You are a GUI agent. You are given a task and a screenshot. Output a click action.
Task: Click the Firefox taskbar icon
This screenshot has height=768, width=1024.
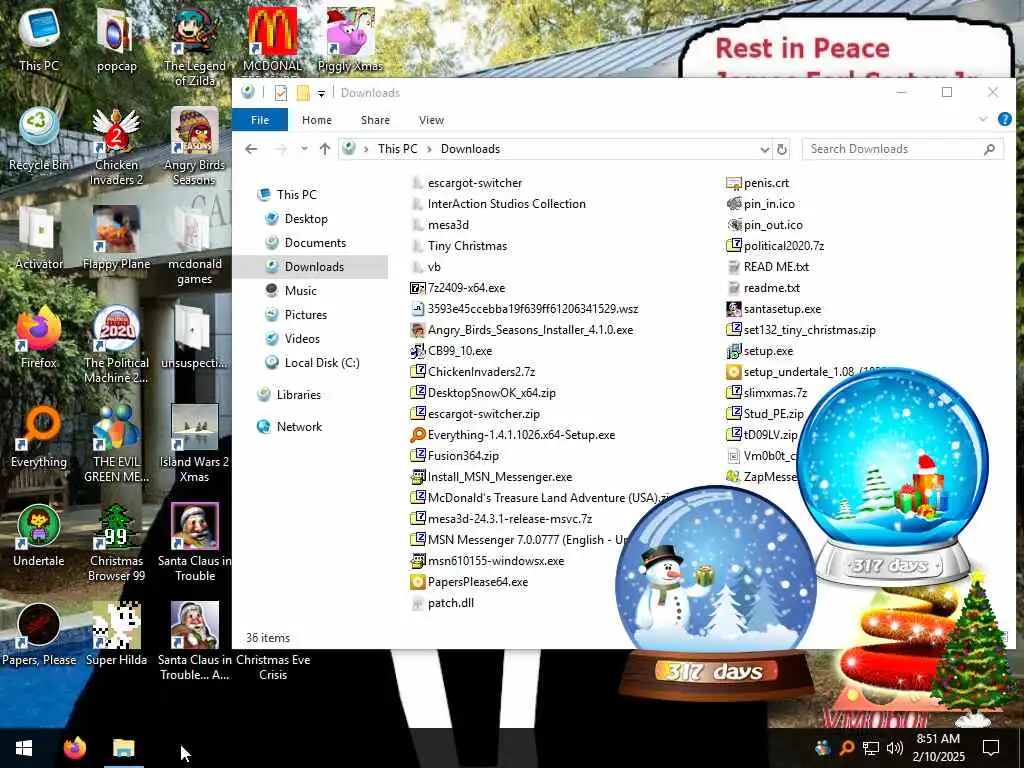[x=74, y=748]
